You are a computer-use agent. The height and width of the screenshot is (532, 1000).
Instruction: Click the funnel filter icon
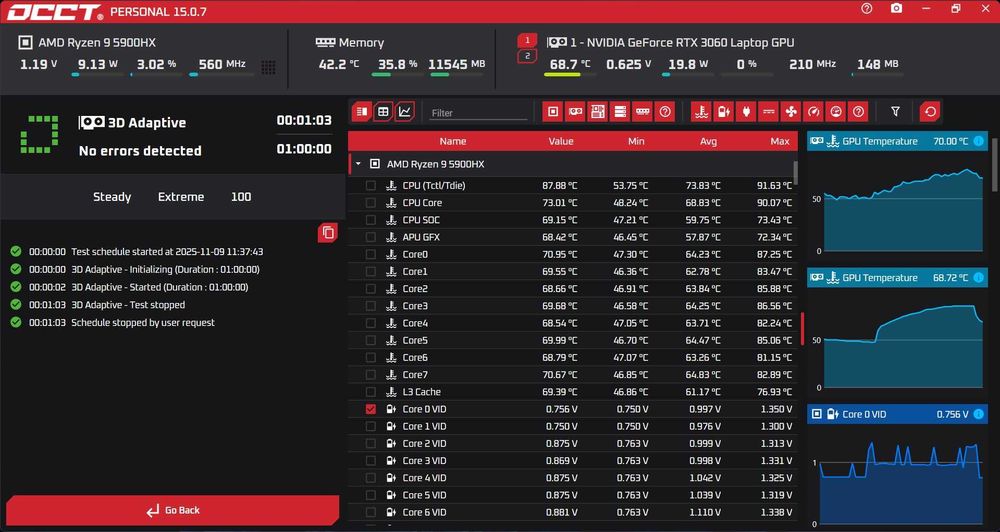895,112
